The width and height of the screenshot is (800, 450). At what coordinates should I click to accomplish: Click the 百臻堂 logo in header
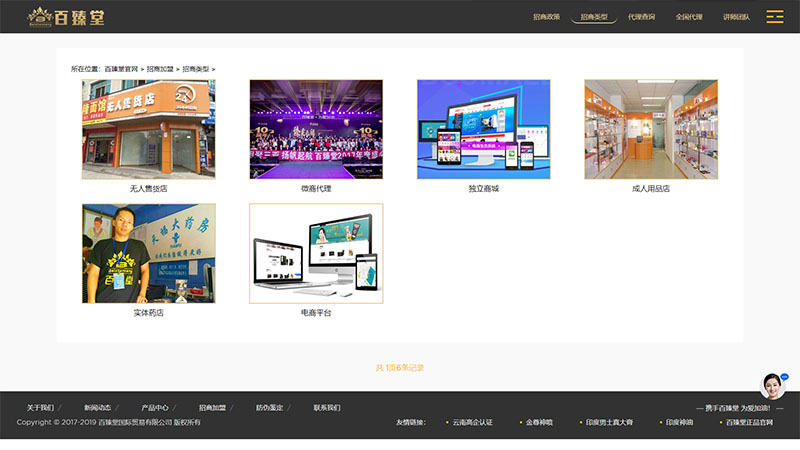tap(66, 17)
